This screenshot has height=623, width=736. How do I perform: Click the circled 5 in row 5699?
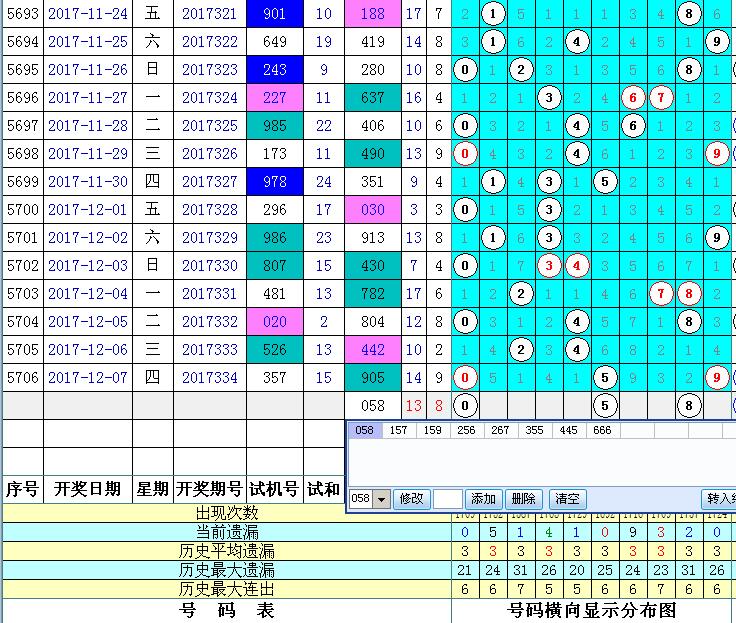[604, 182]
